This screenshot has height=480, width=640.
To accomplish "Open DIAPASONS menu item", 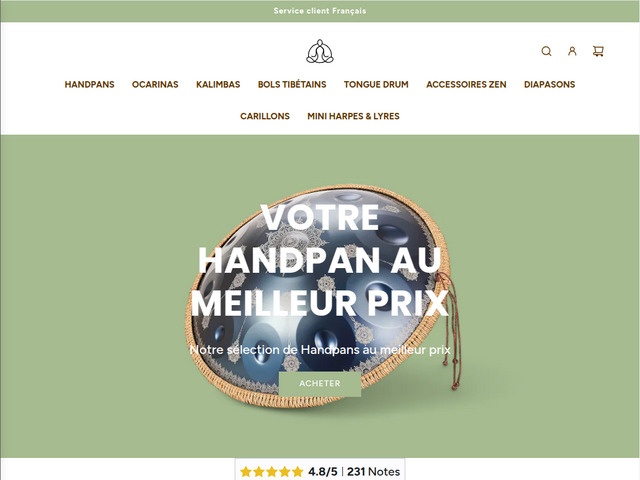I will point(549,84).
